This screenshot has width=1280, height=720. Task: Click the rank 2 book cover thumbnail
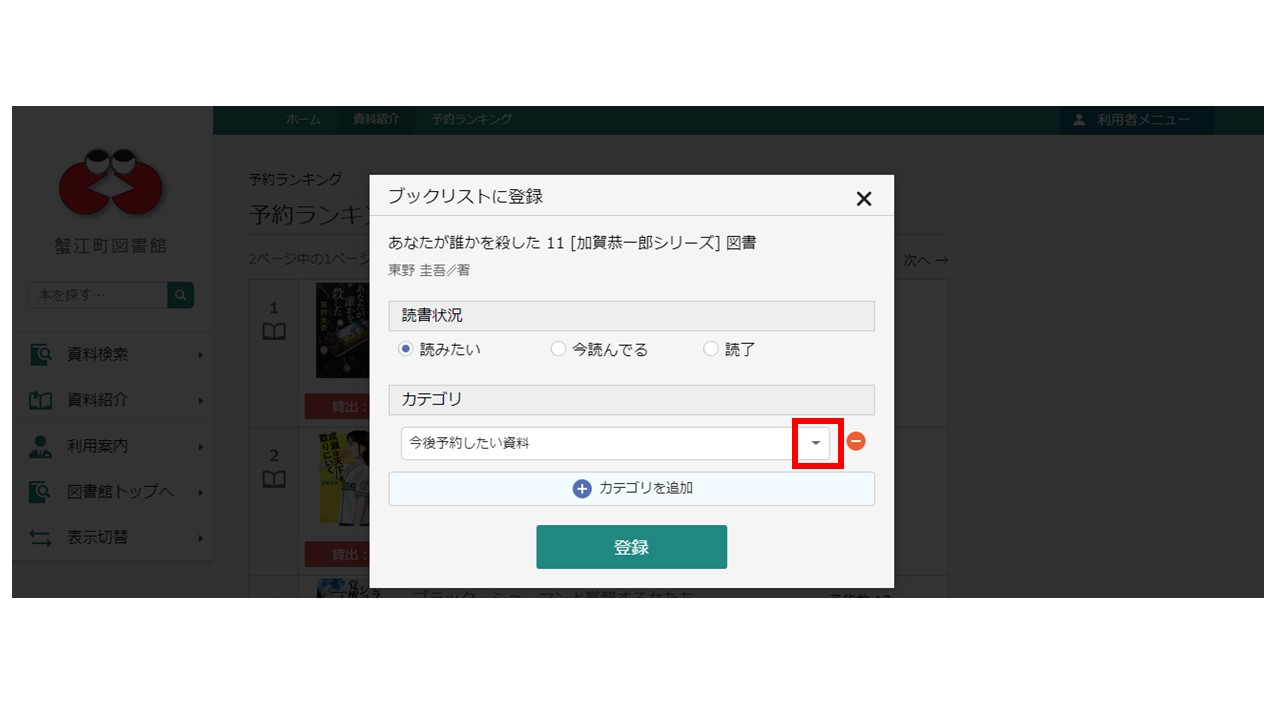pos(343,478)
